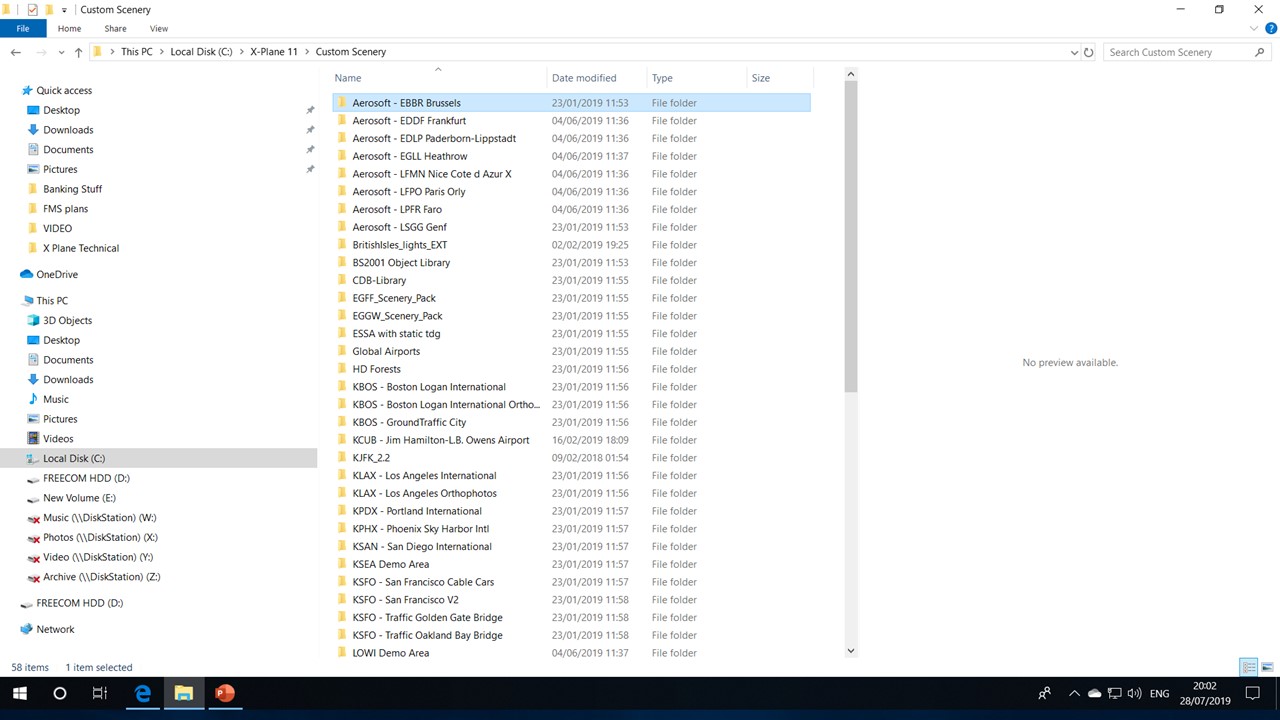
Task: Open the Share ribbon tab
Action: click(x=116, y=29)
